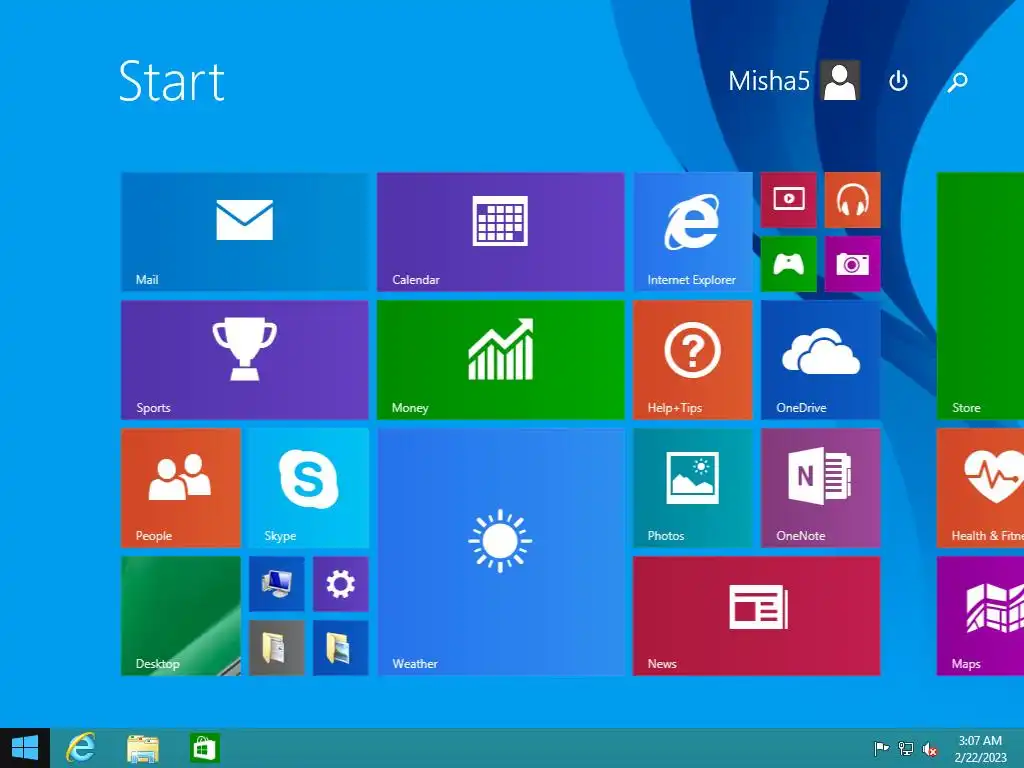Viewport: 1024px width, 768px height.
Task: Open the Calendar tile
Action: coord(500,232)
